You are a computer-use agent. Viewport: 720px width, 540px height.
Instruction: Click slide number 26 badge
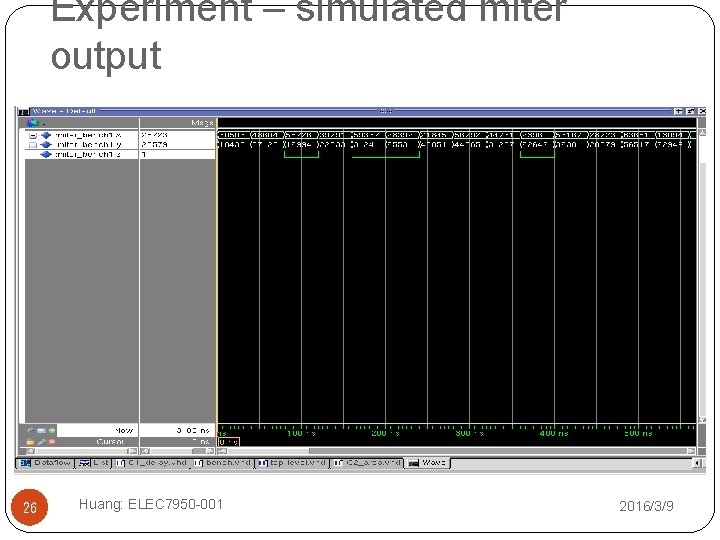pyautogui.click(x=29, y=507)
